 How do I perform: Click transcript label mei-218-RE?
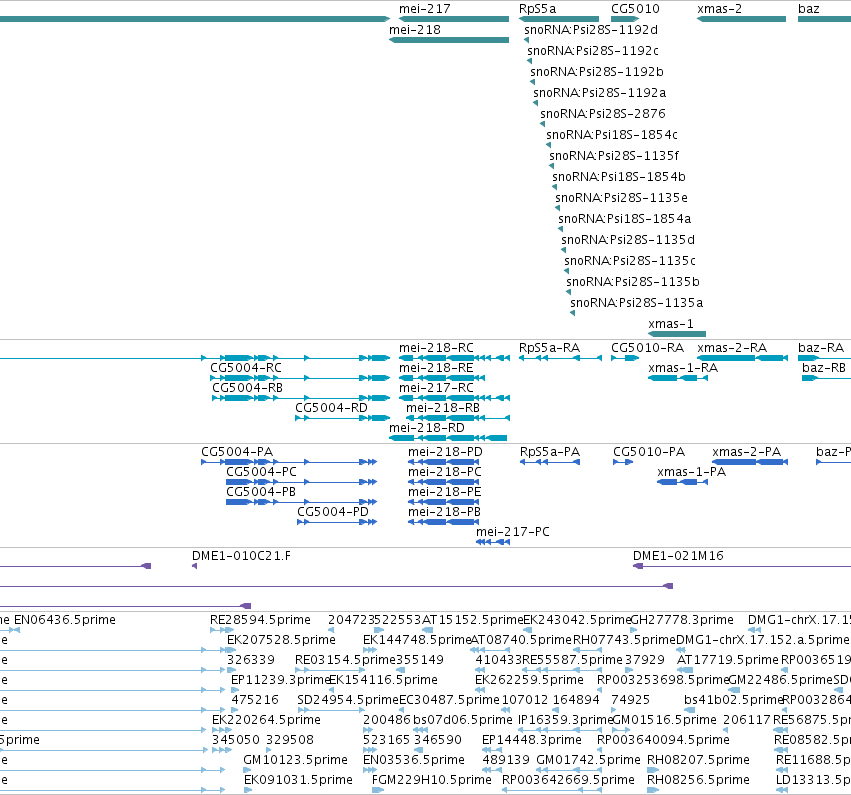pyautogui.click(x=436, y=368)
